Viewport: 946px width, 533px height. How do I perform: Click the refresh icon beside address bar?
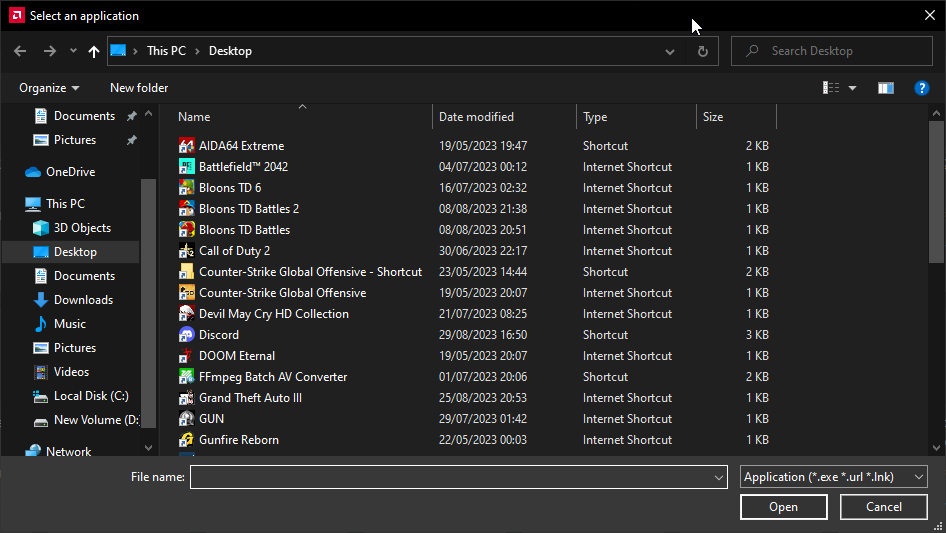702,51
